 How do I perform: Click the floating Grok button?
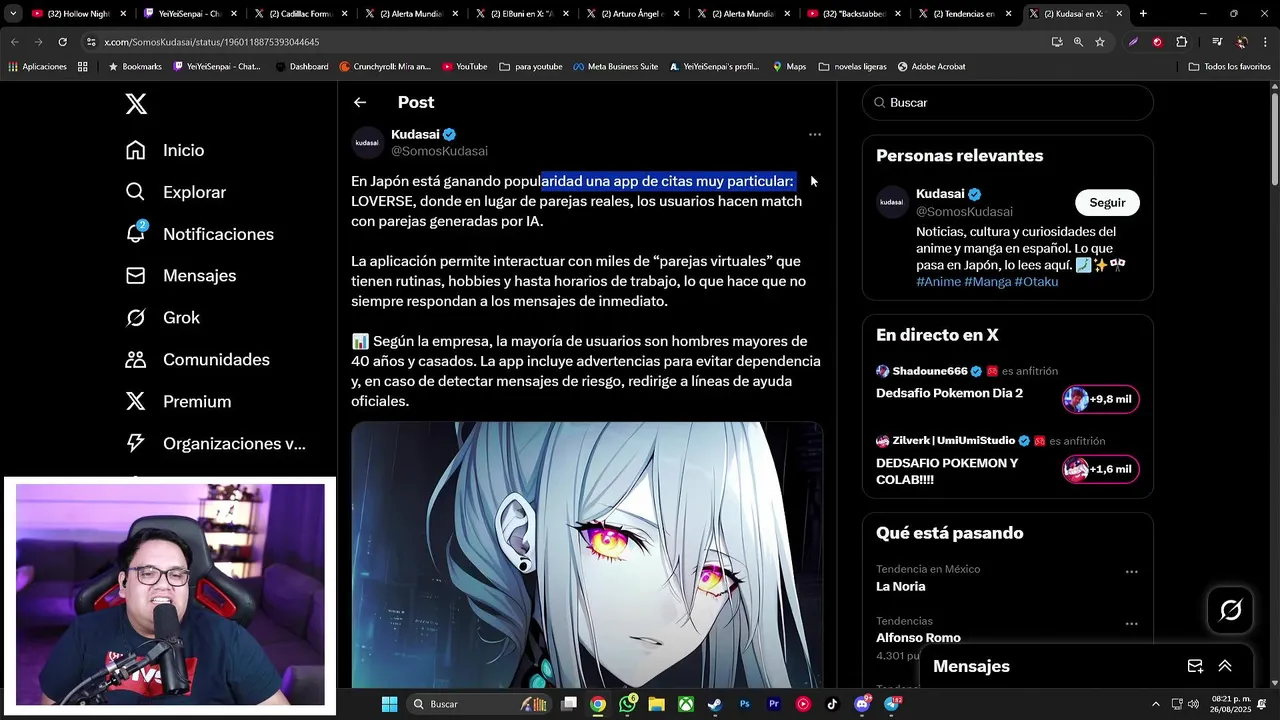coord(1230,610)
